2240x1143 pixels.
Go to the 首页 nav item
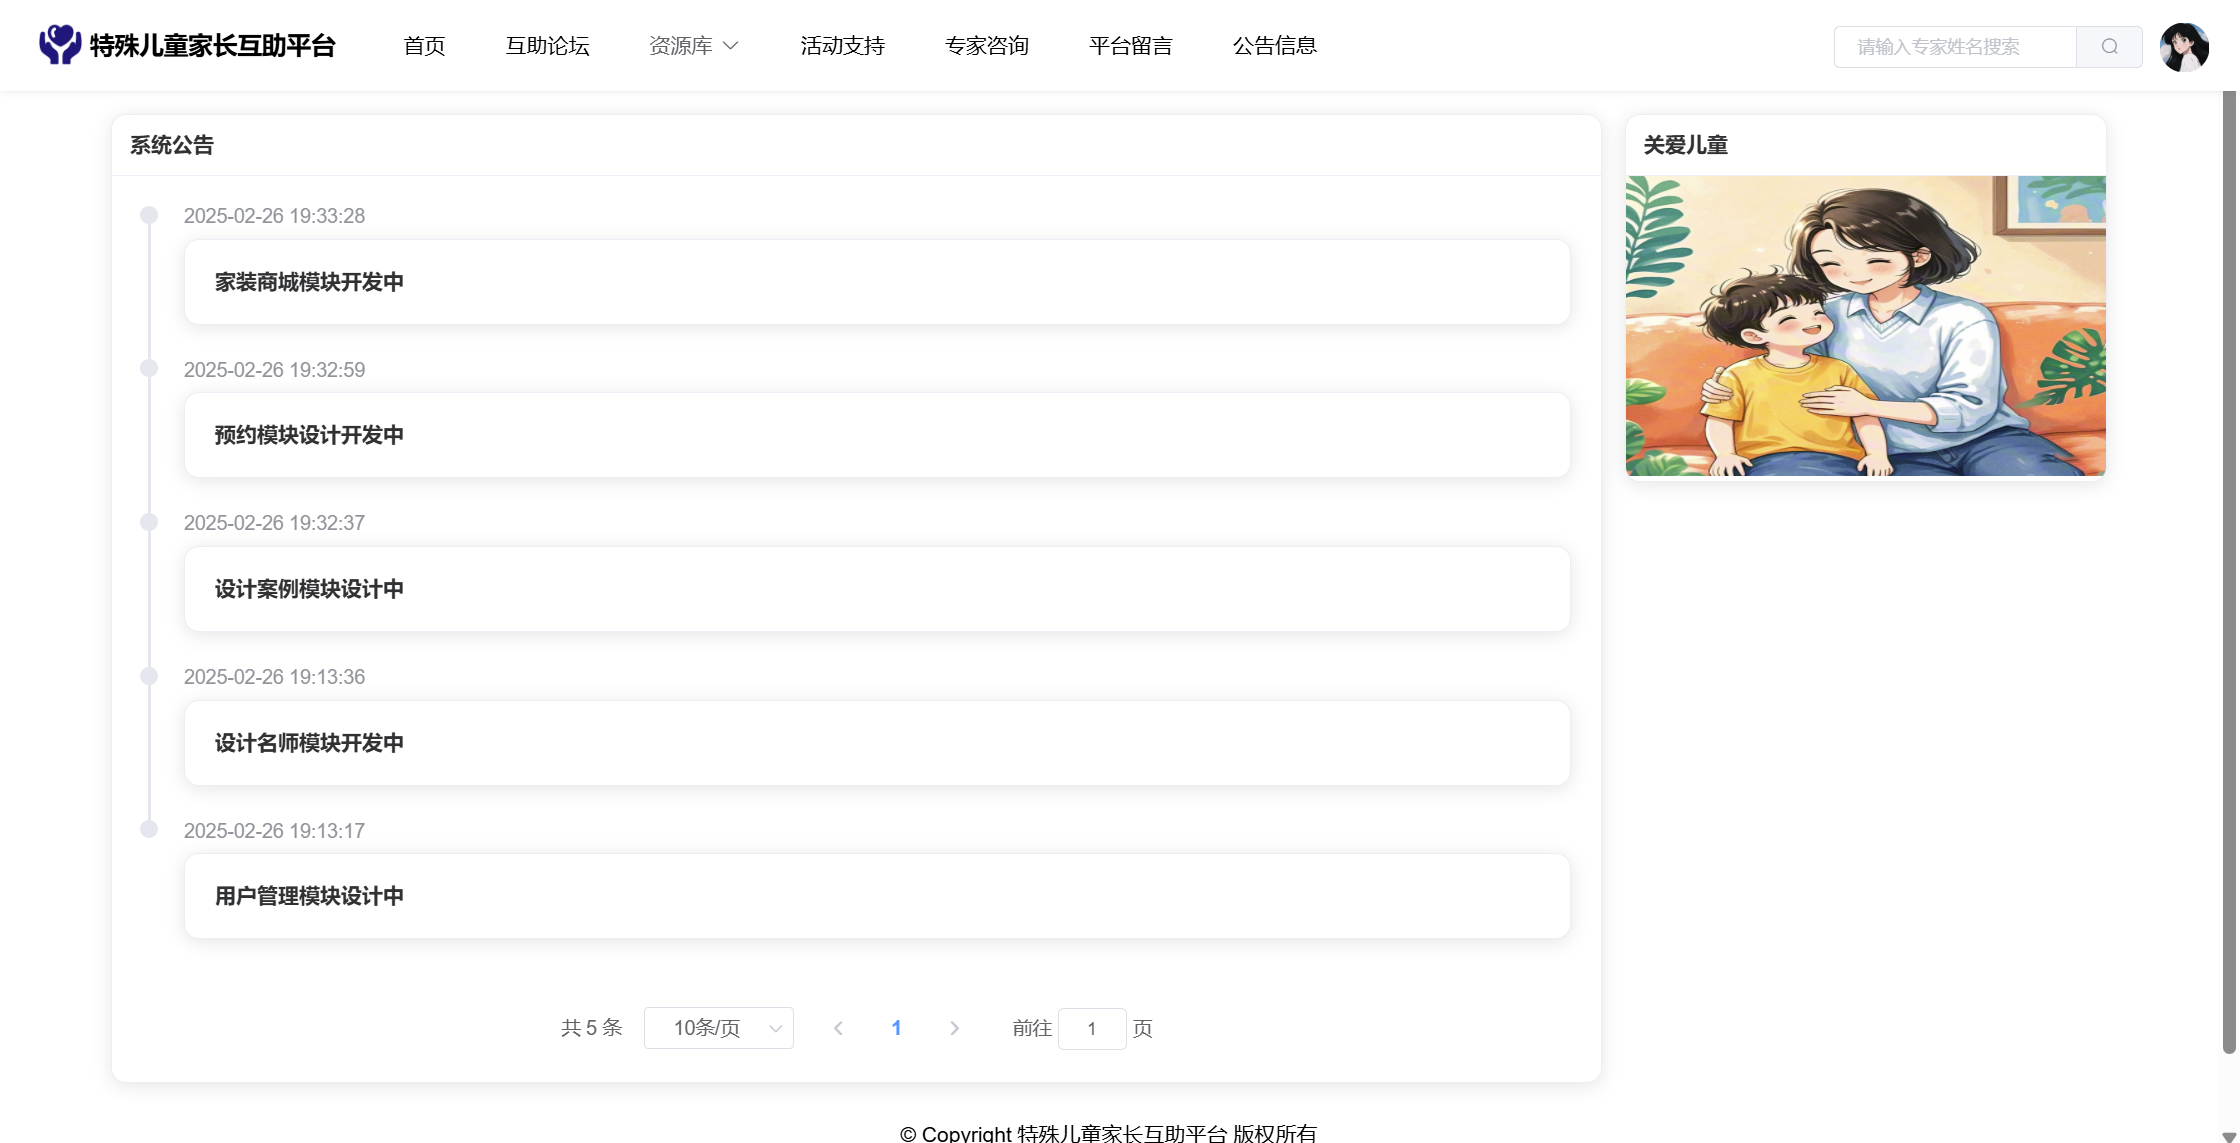(x=424, y=46)
